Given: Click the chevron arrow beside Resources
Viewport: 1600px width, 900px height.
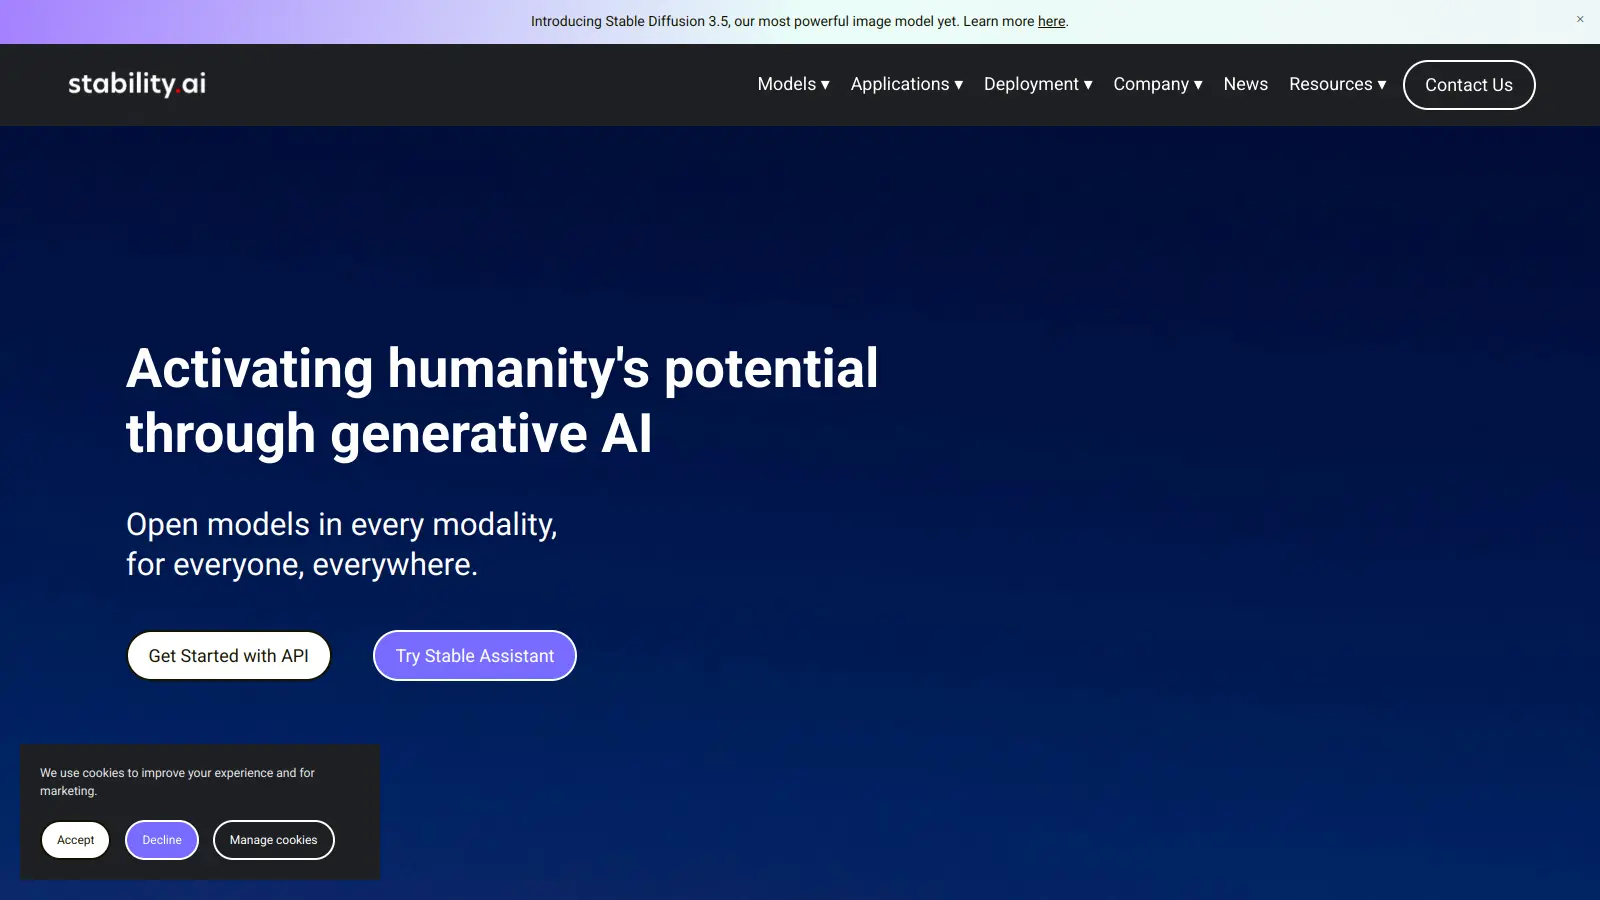Looking at the screenshot, I should click(1382, 85).
